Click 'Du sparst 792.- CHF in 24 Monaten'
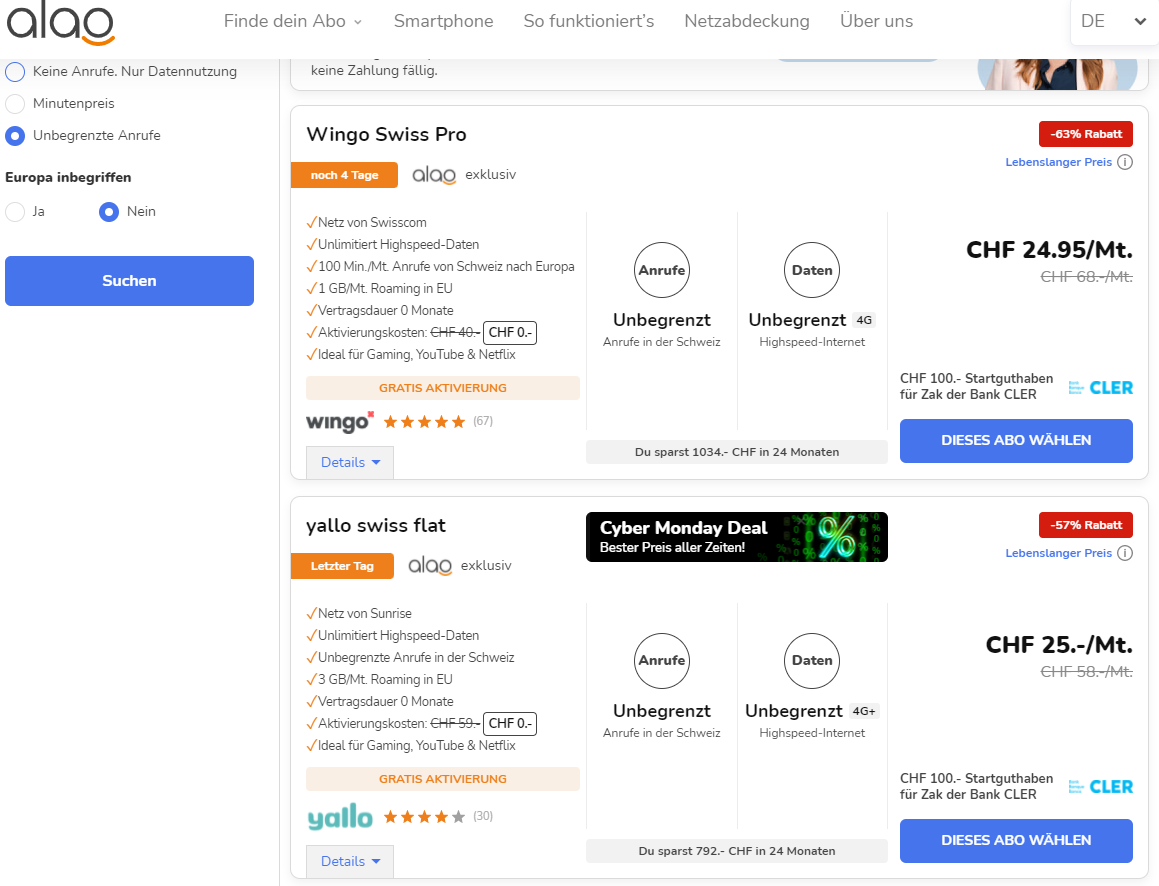Image resolution: width=1159 pixels, height=886 pixels. pos(736,851)
